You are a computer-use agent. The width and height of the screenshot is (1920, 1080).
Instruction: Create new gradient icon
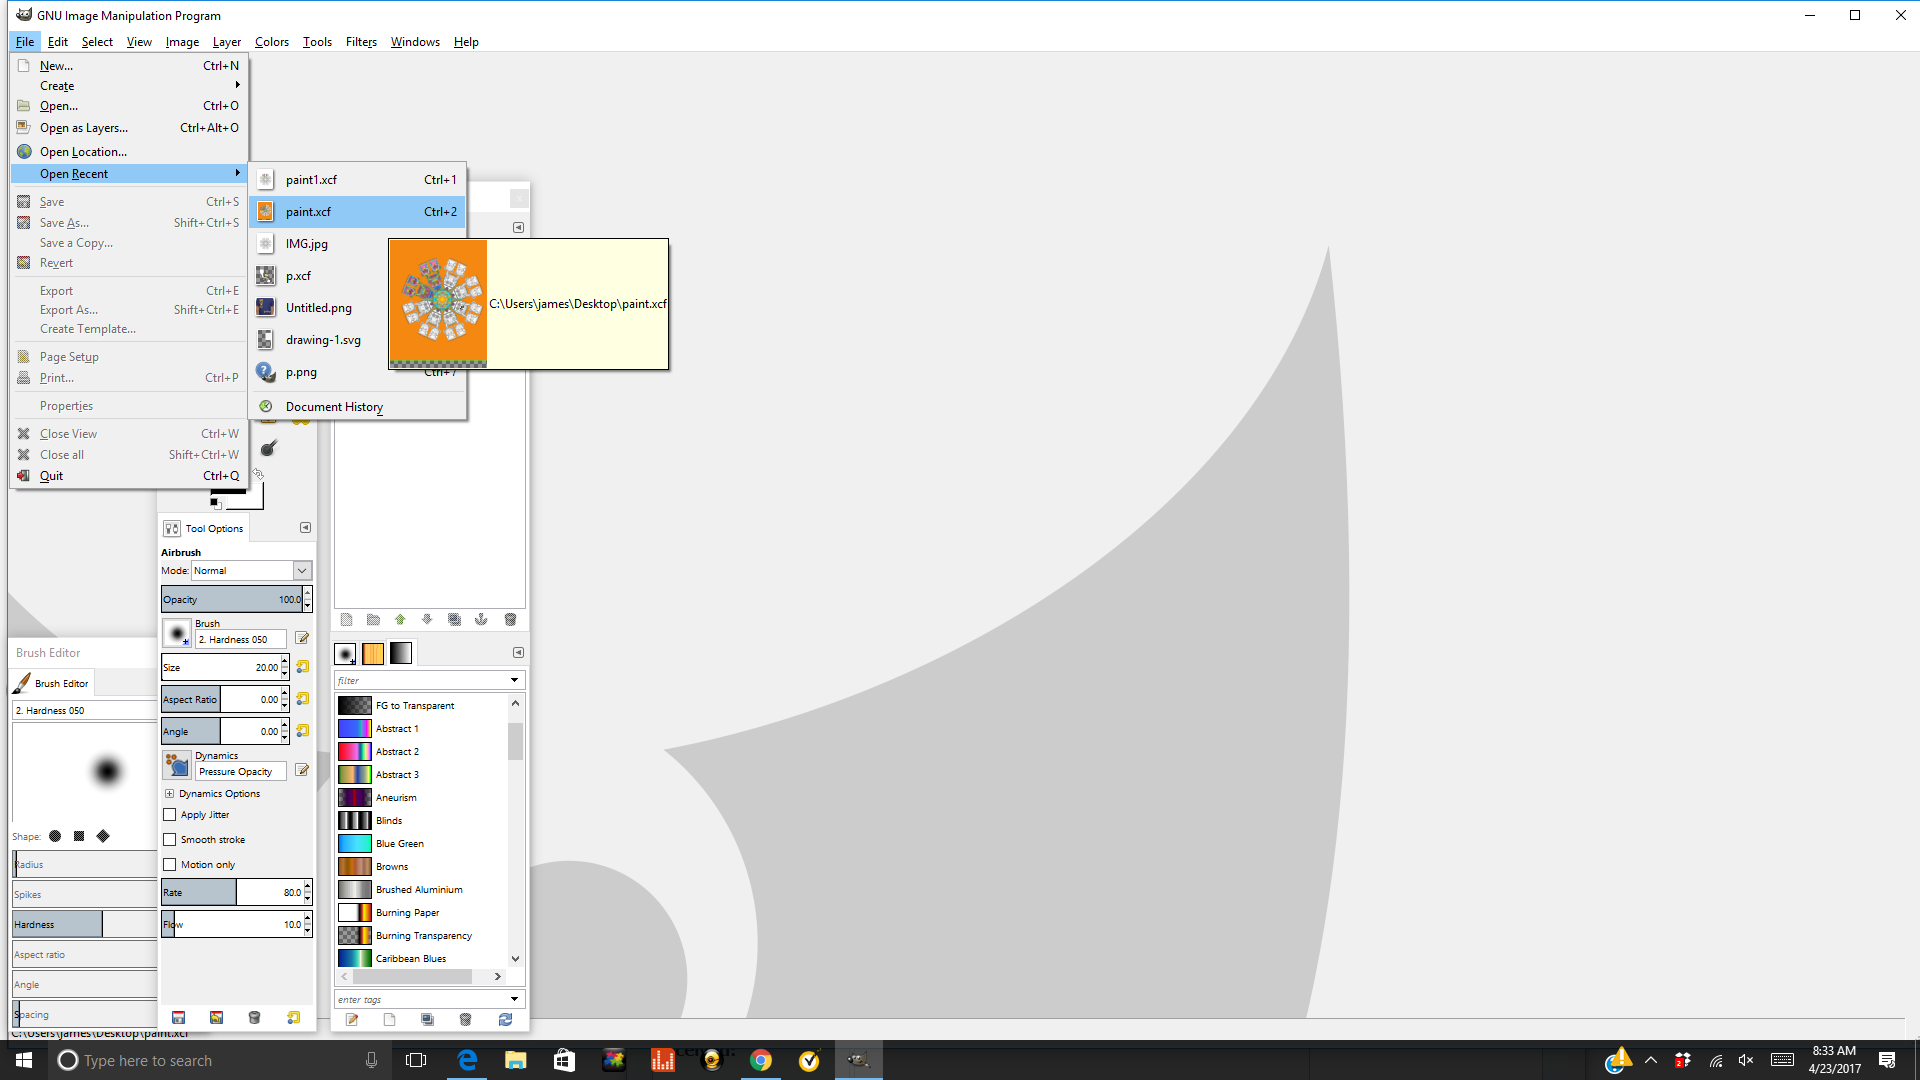[390, 1020]
